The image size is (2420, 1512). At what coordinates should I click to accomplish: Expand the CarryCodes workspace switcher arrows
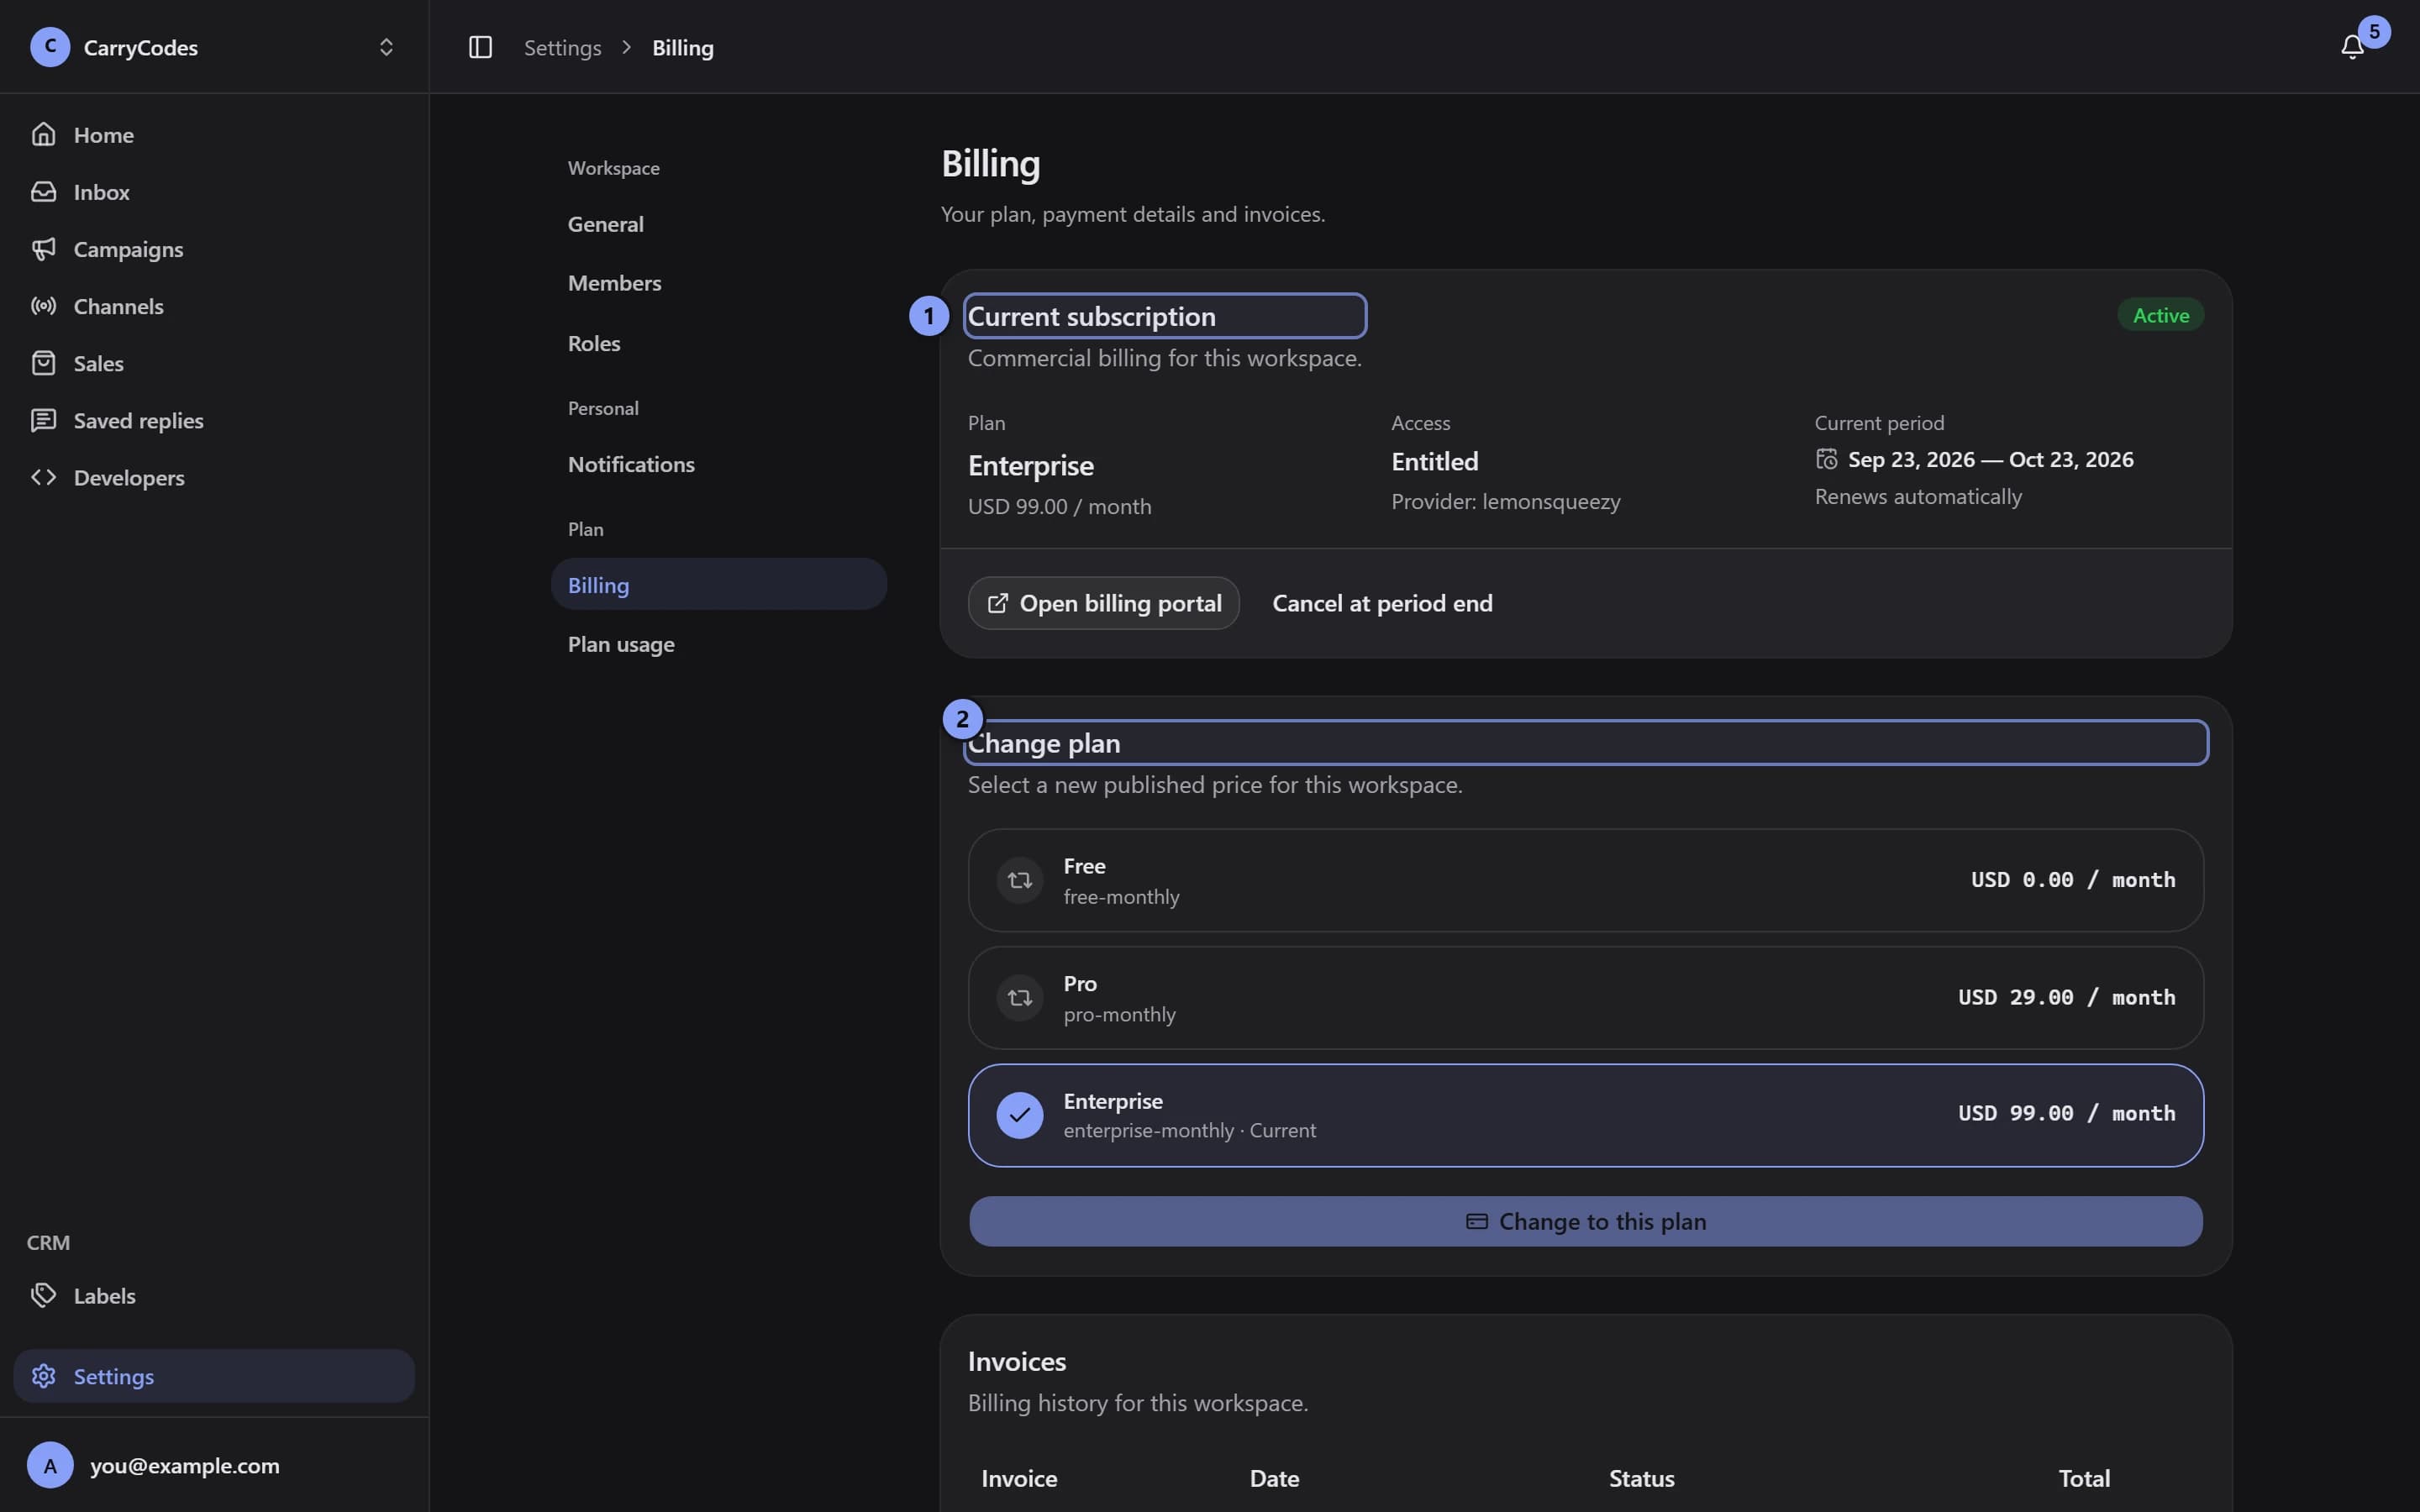click(386, 47)
